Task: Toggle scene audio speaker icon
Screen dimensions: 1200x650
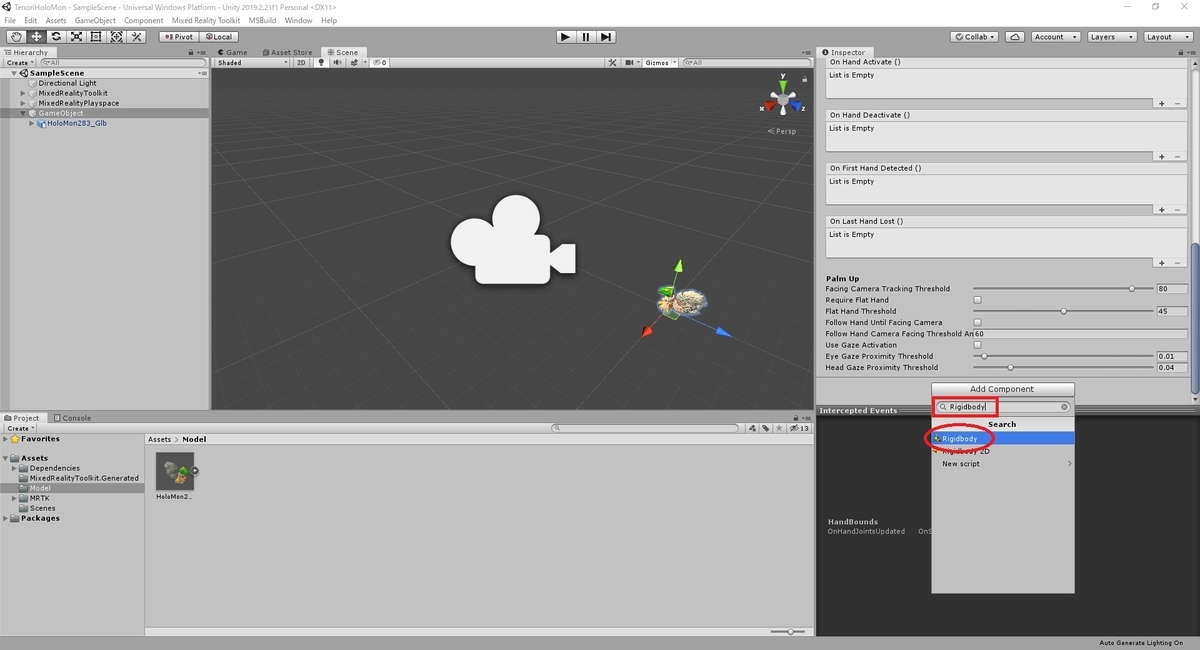Action: 337,62
